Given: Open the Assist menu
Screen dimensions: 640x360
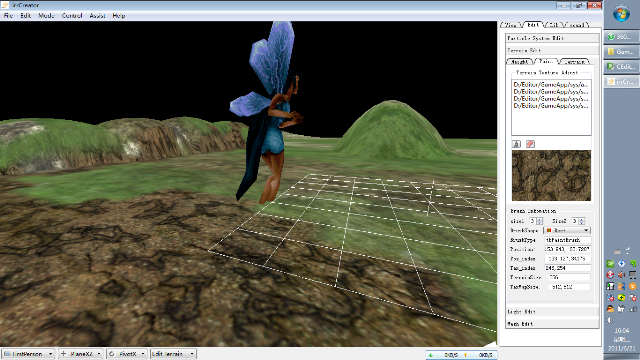Looking at the screenshot, I should pos(97,16).
